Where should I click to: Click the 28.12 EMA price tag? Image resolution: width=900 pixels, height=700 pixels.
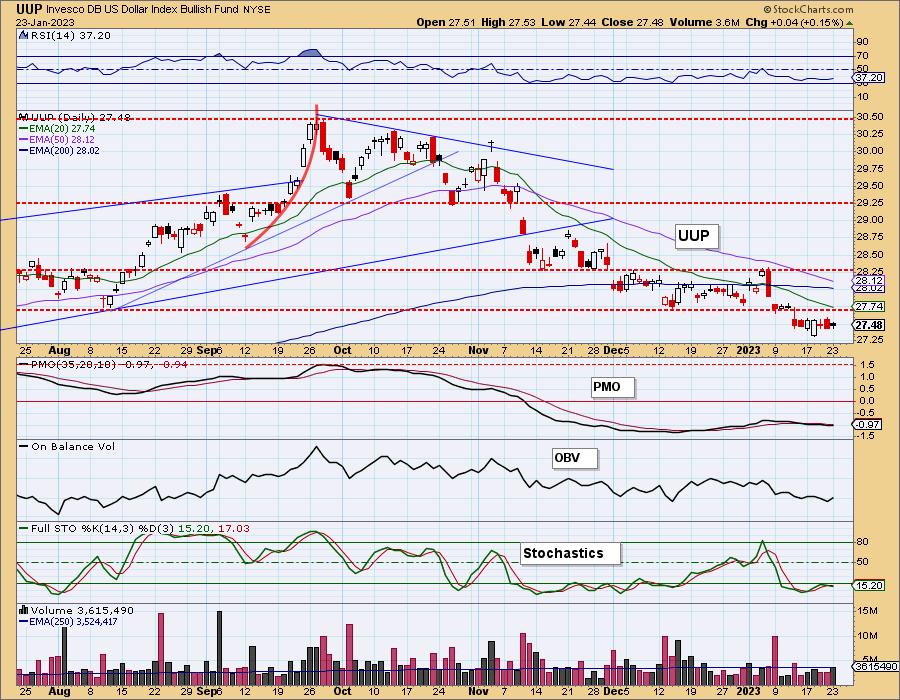[868, 280]
